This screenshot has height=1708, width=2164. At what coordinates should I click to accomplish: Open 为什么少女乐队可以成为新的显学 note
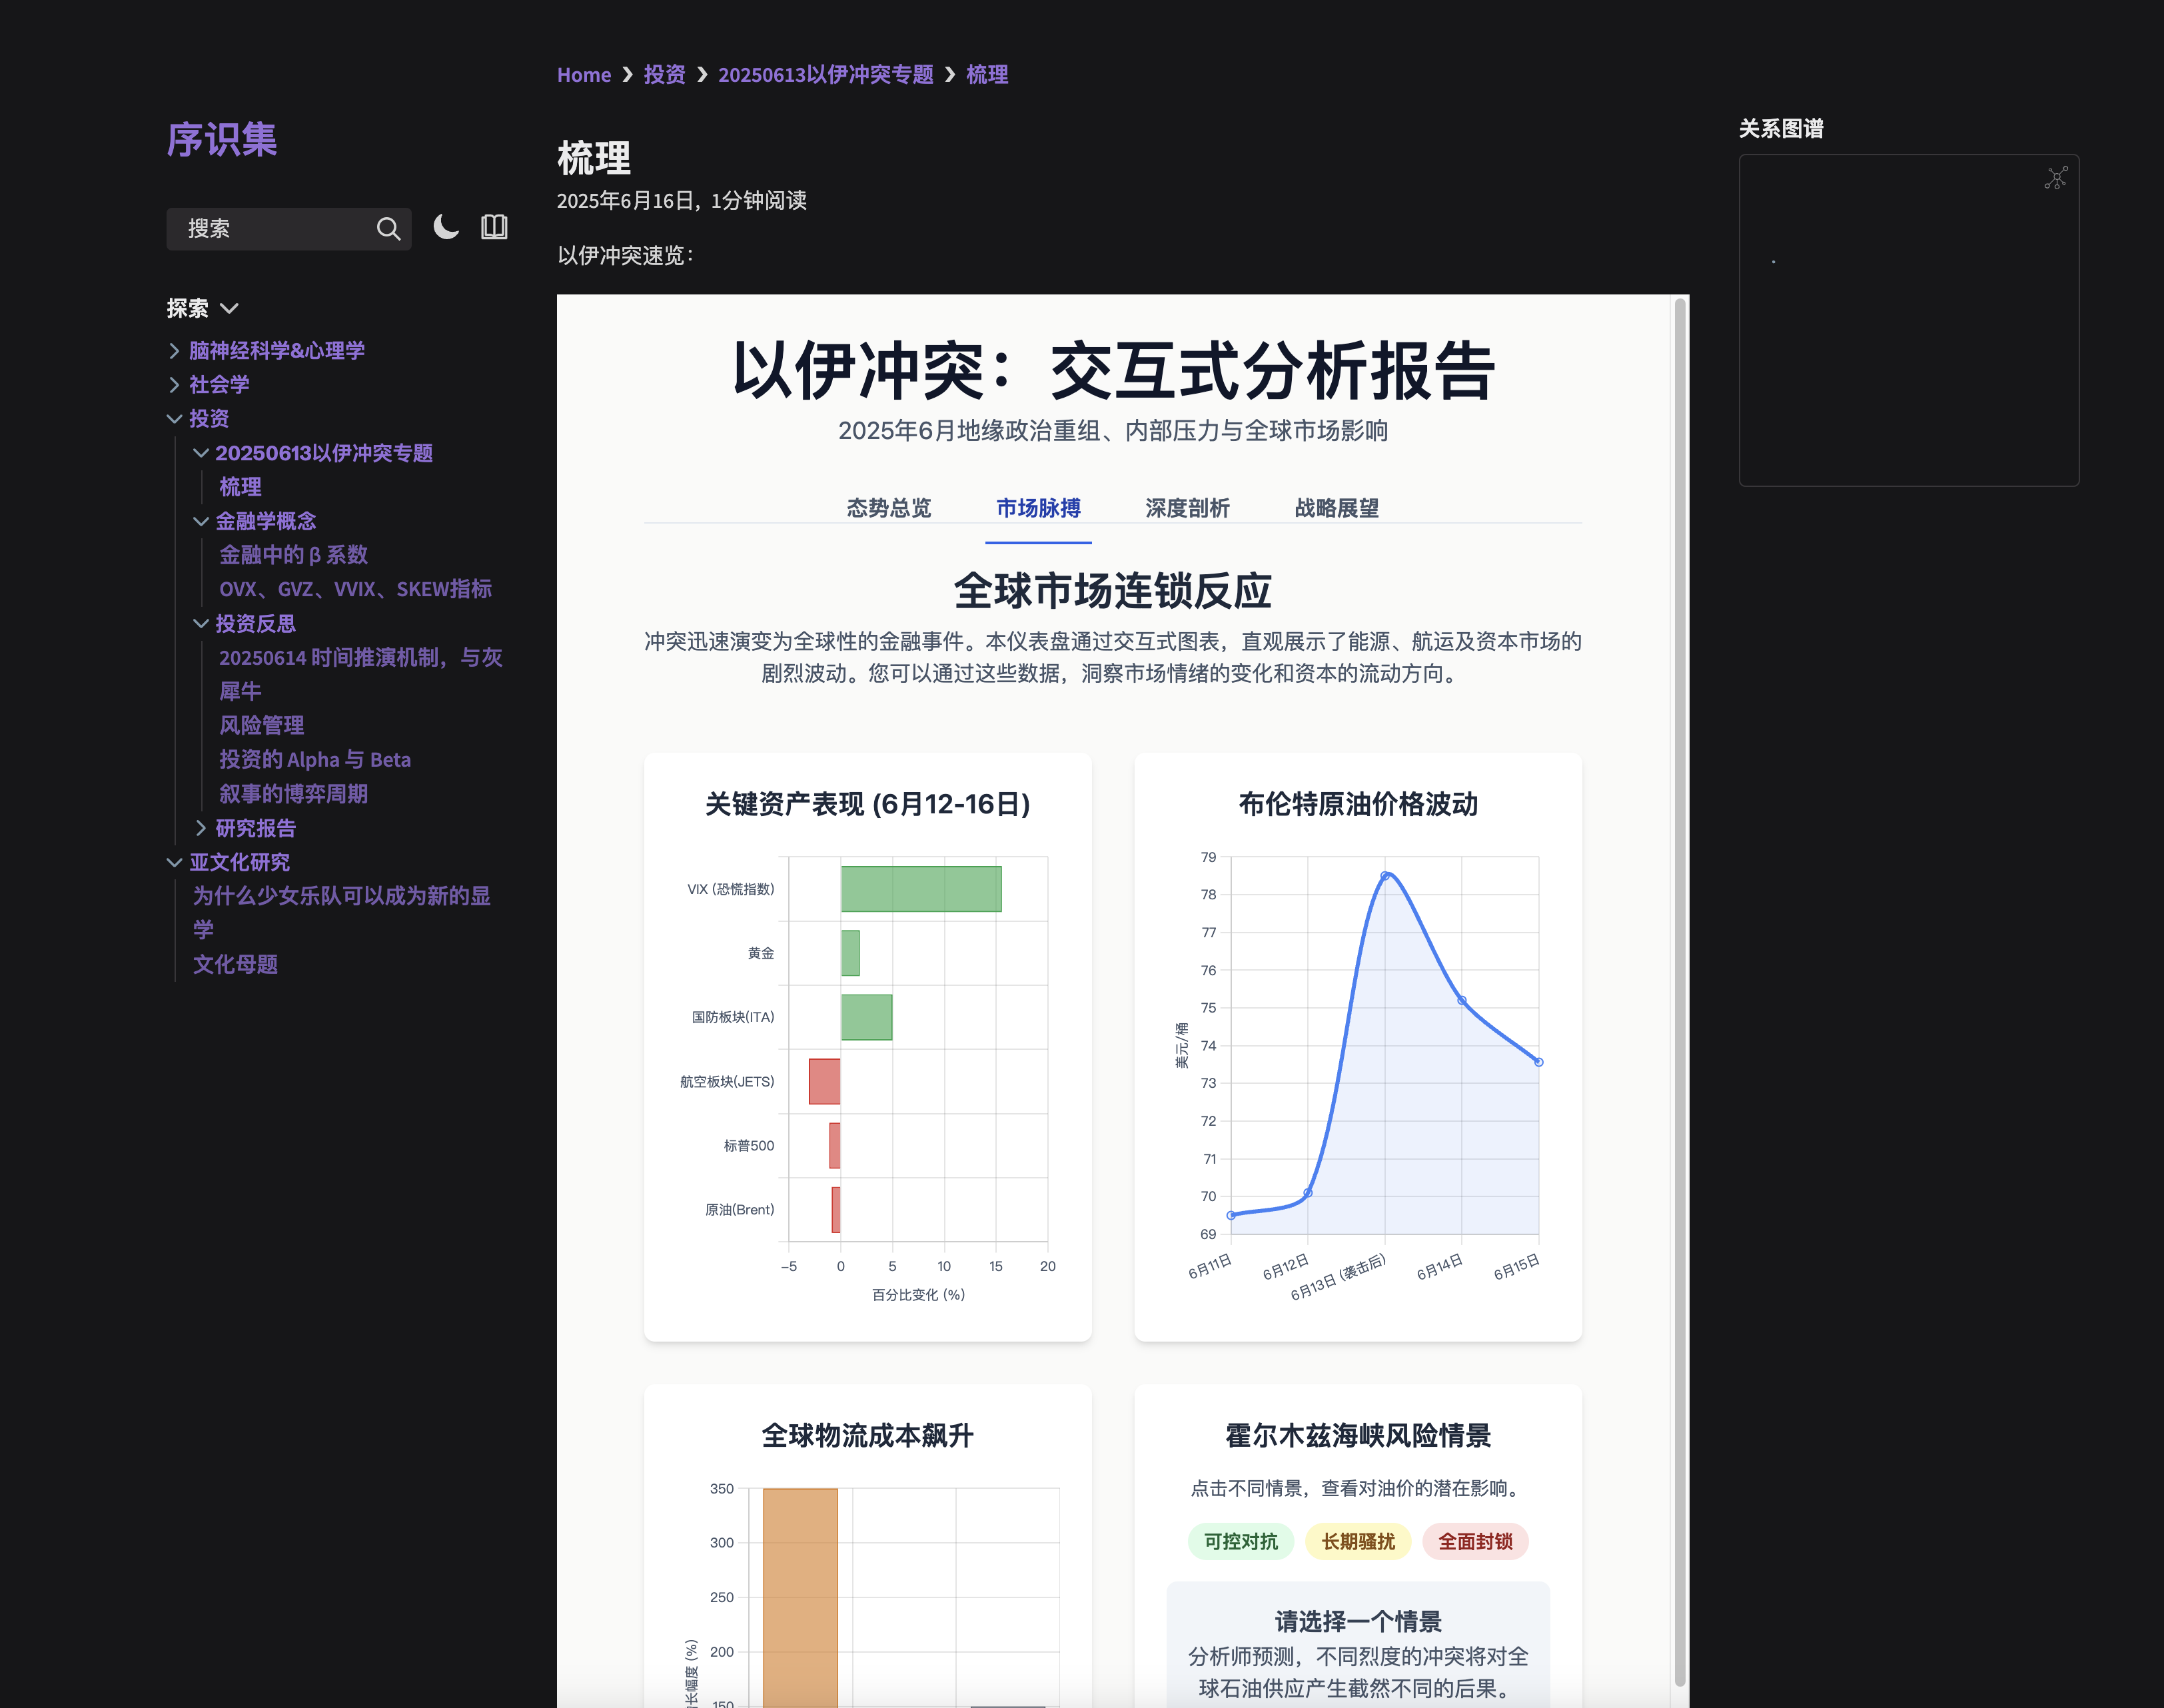[x=342, y=912]
